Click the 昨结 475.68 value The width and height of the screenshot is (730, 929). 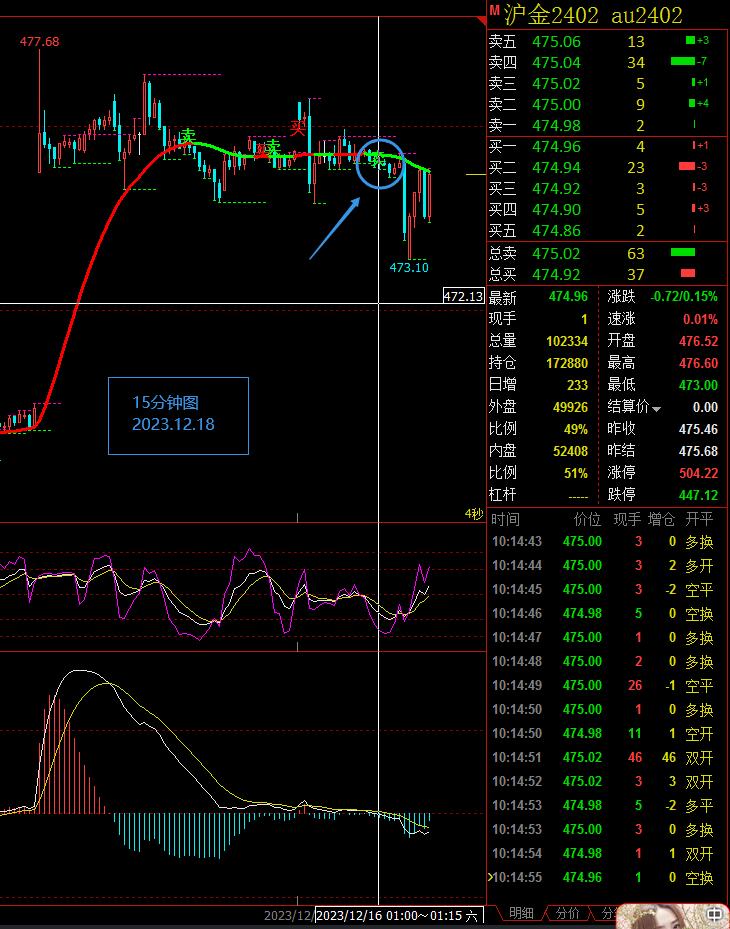(699, 451)
